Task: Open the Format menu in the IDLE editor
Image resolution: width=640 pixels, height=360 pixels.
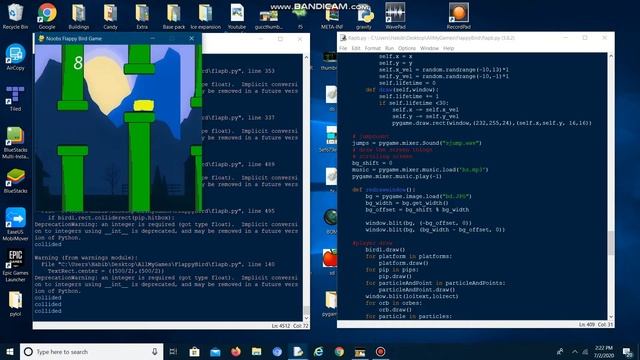Action: pyautogui.click(x=372, y=48)
